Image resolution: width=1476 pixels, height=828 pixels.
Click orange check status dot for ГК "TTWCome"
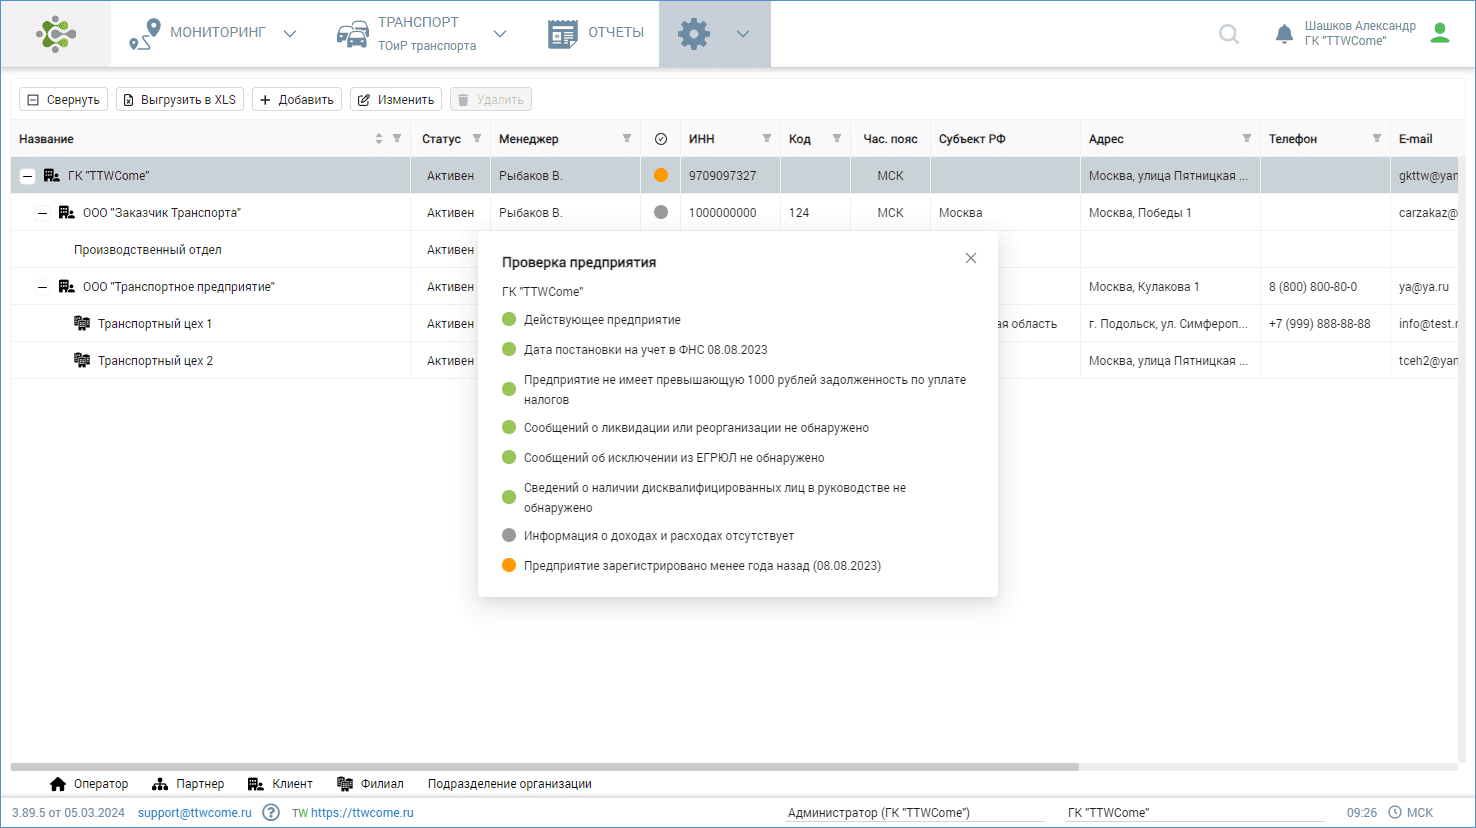660,175
